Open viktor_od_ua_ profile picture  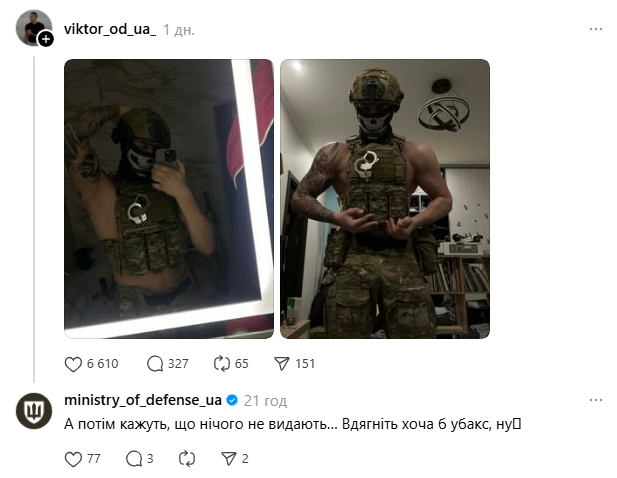33,28
